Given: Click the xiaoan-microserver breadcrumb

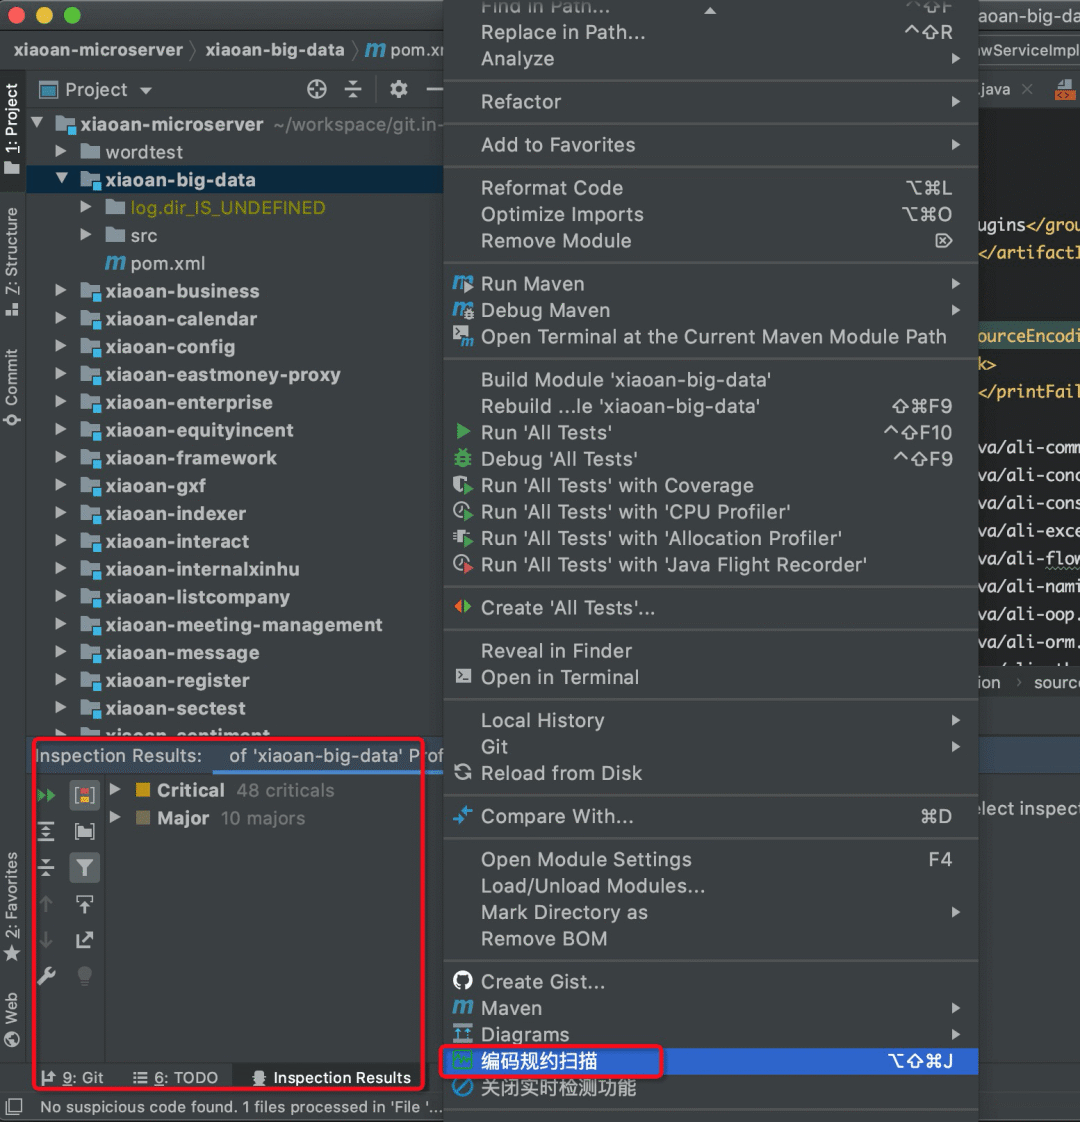Looking at the screenshot, I should pos(98,49).
